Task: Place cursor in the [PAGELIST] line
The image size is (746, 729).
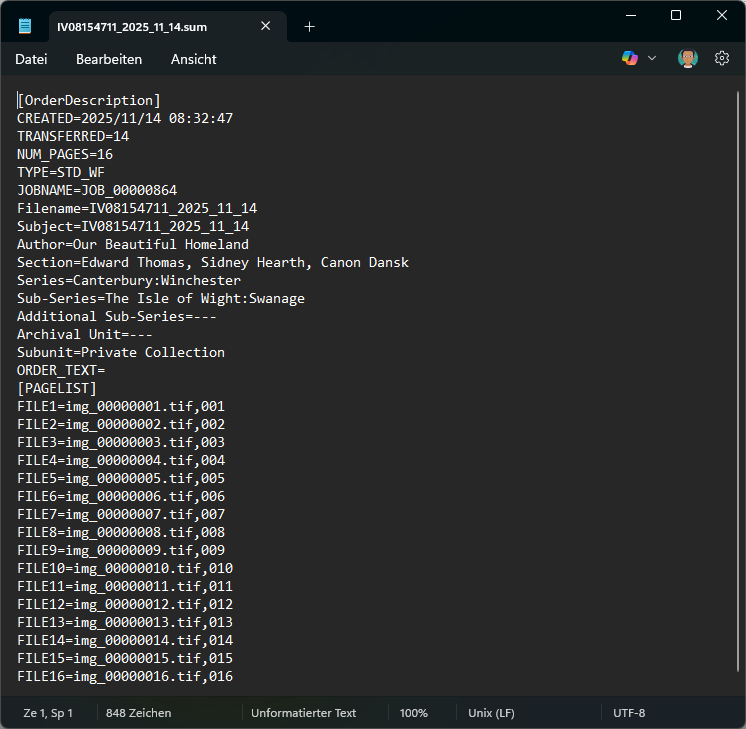Action: pyautogui.click(x=57, y=388)
